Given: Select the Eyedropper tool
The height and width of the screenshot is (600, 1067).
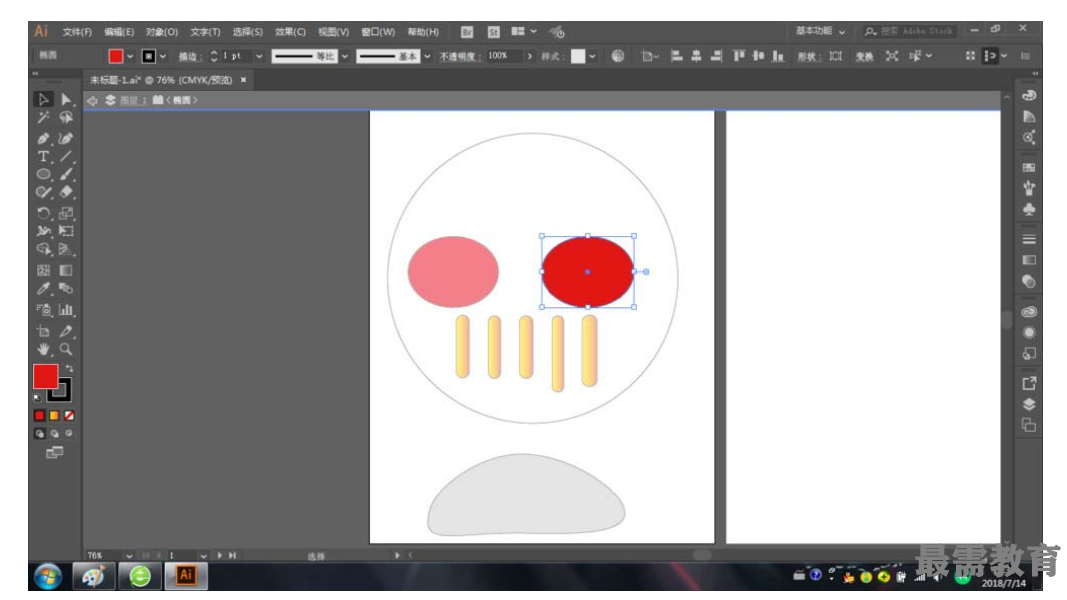Looking at the screenshot, I should 43,288.
